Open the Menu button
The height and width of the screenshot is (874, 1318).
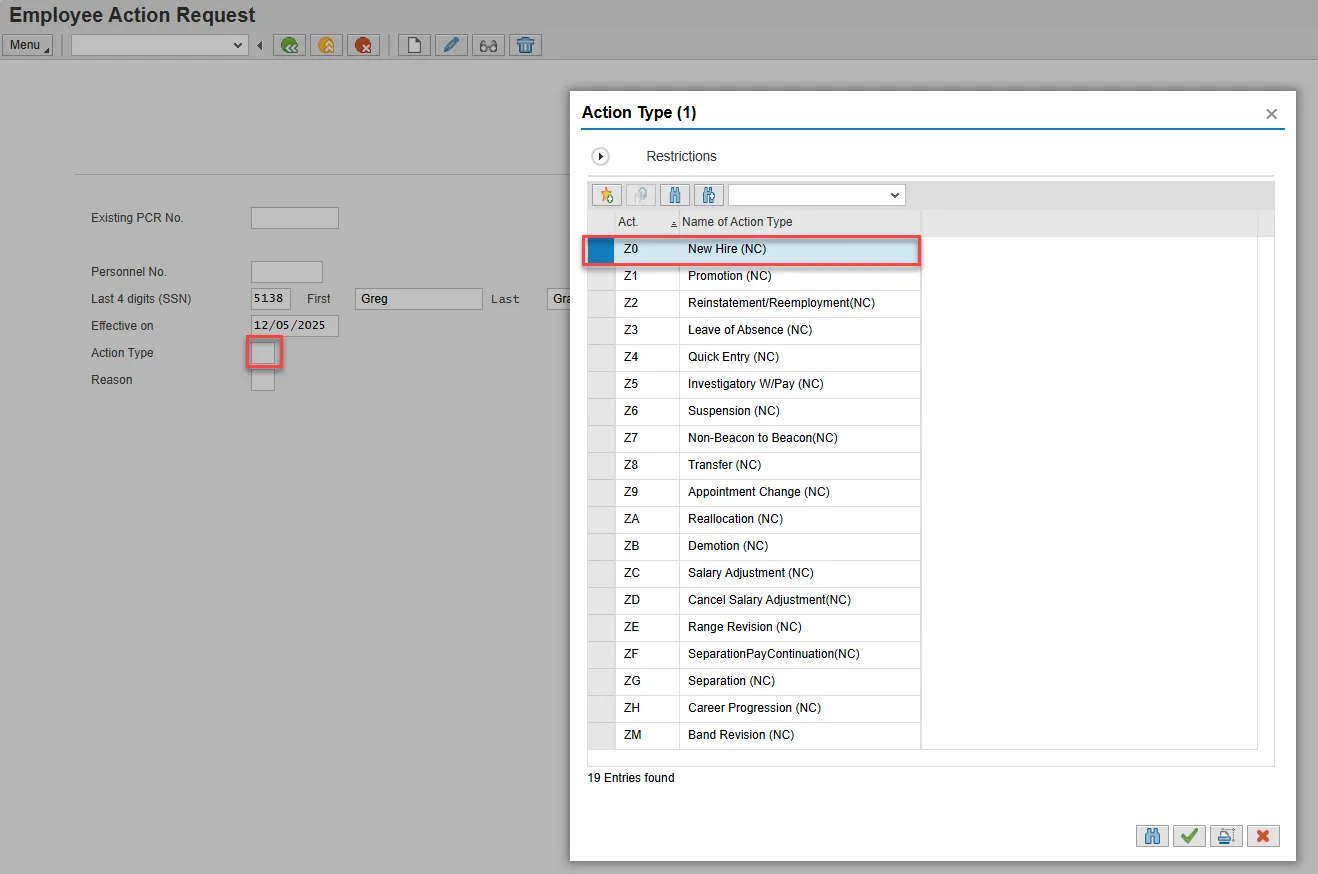click(27, 45)
